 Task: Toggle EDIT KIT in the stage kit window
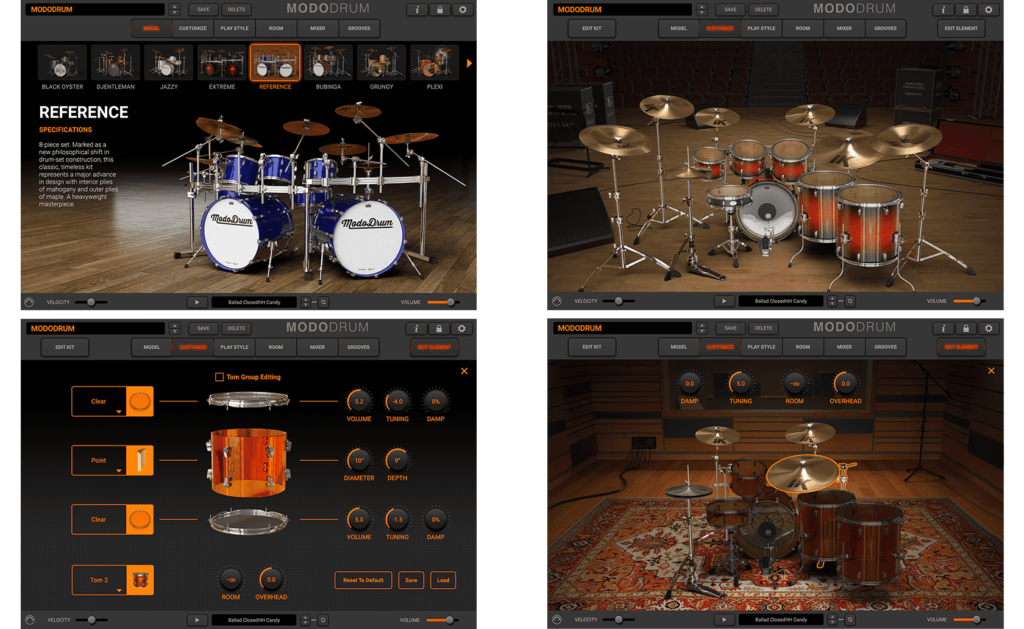592,28
